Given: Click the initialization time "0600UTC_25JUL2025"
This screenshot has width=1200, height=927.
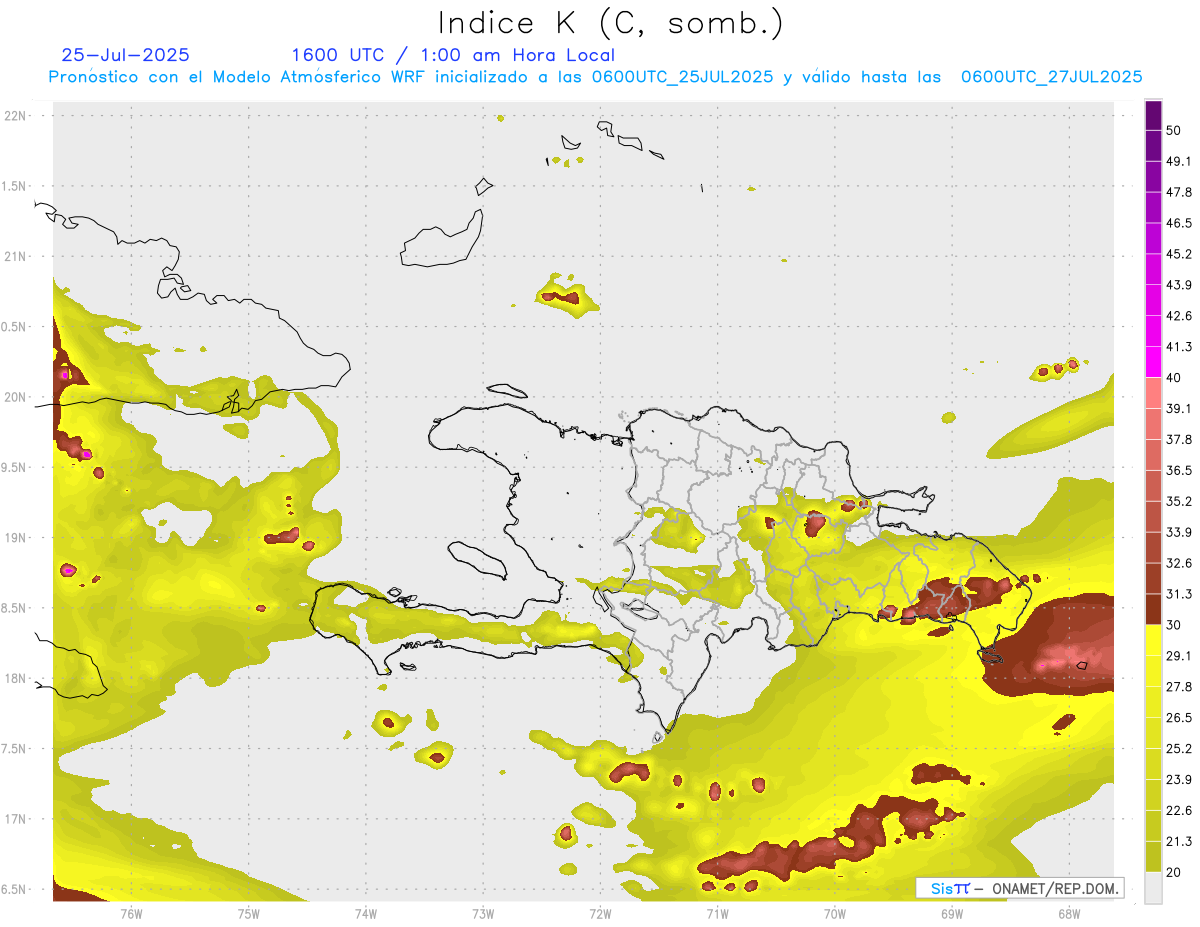Looking at the screenshot, I should coord(682,77).
